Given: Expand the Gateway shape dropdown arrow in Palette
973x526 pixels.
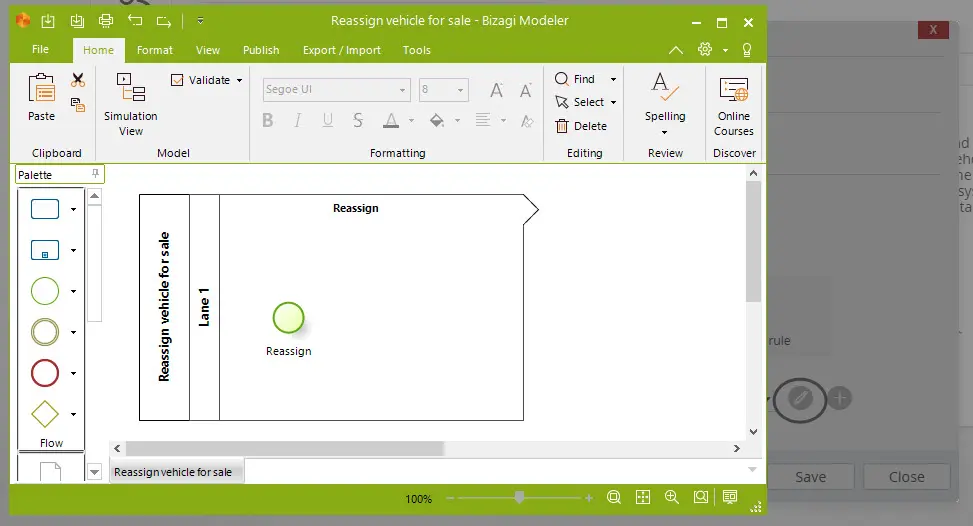Looking at the screenshot, I should click(x=73, y=414).
